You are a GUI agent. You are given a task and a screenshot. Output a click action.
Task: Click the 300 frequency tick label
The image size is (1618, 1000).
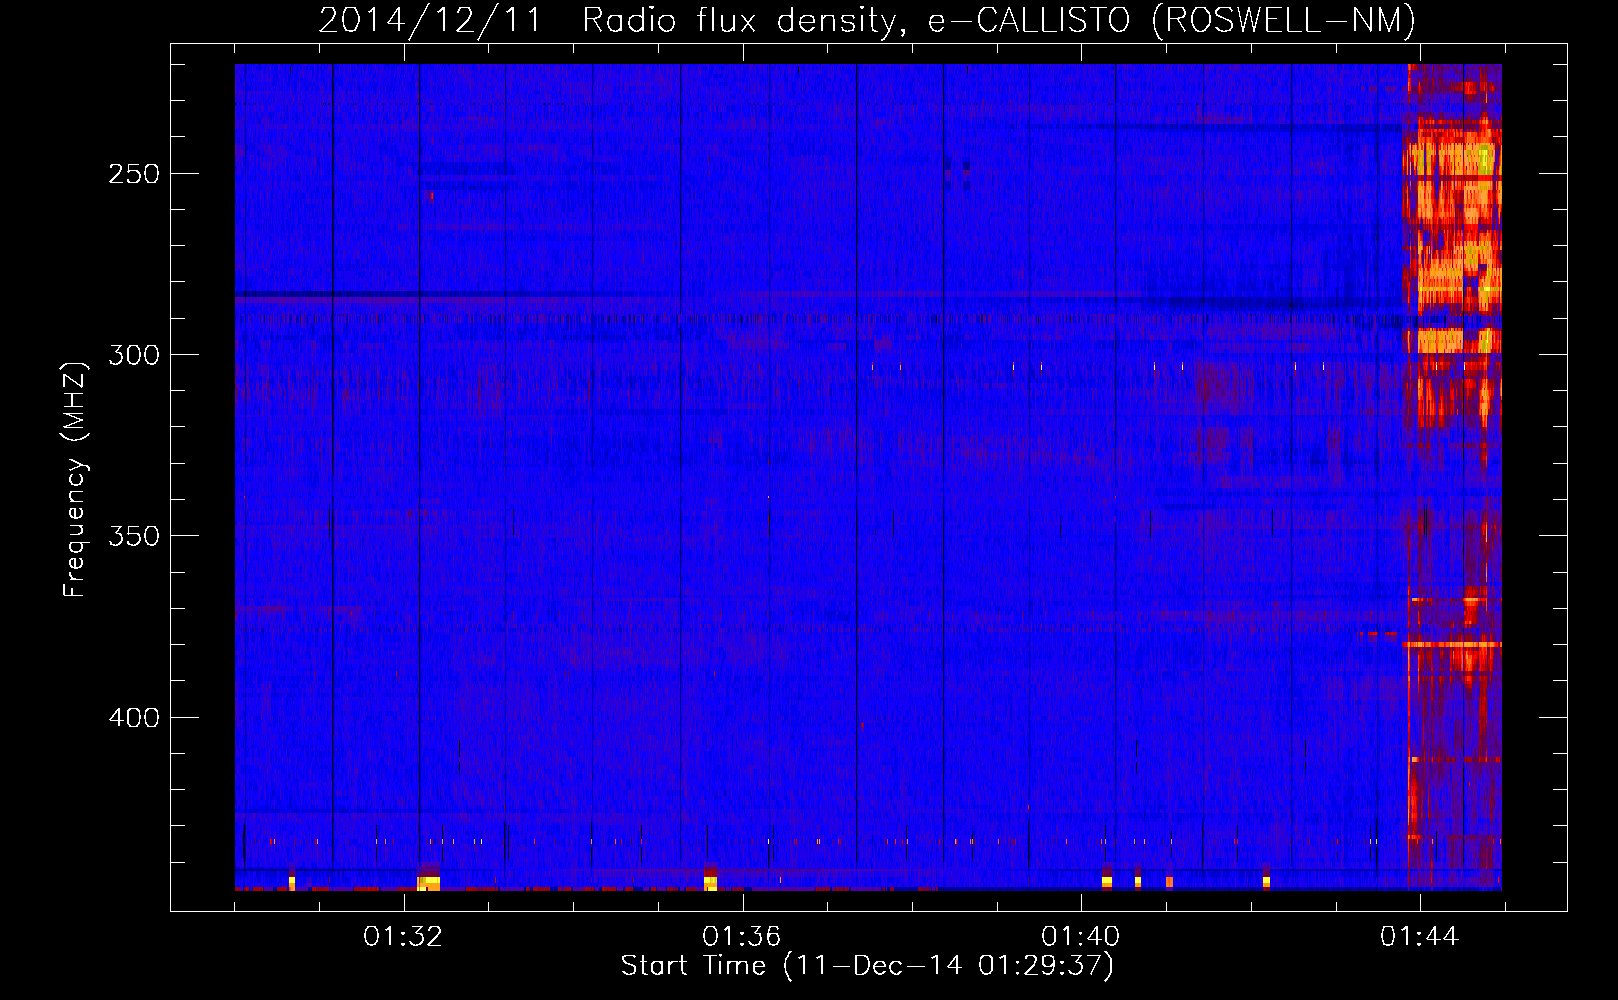click(x=134, y=355)
